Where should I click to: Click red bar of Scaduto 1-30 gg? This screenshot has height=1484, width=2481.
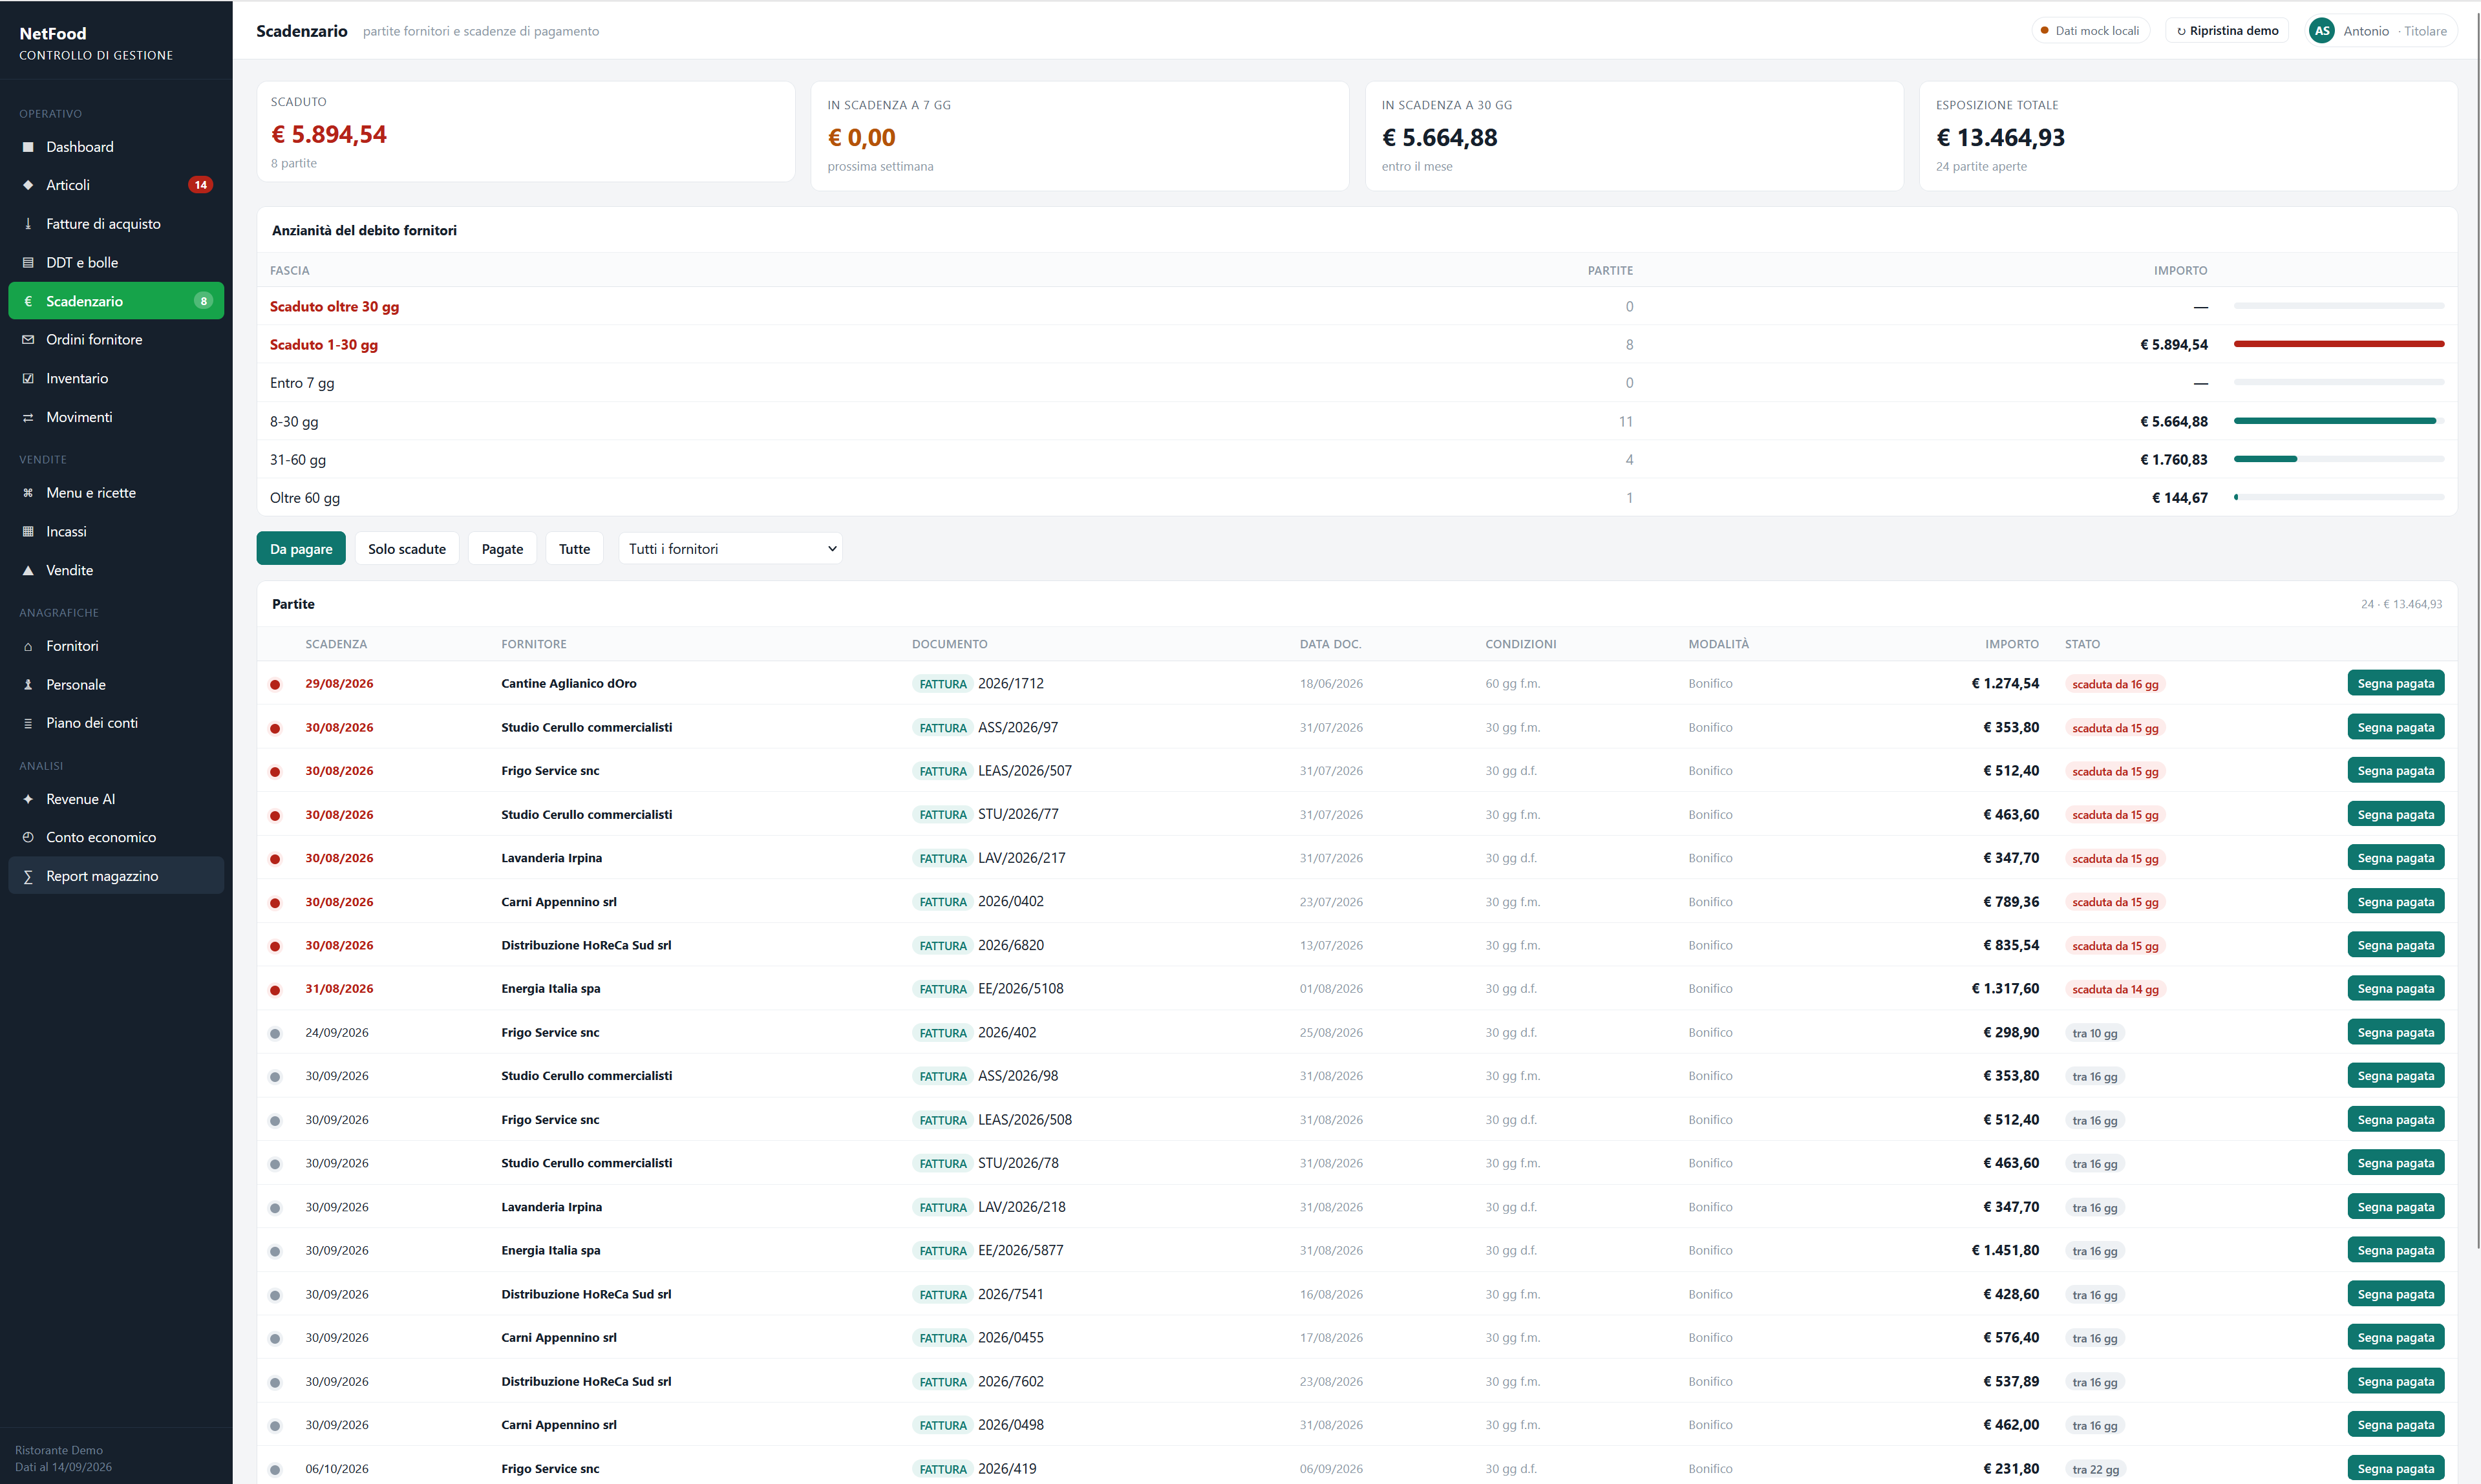[x=2338, y=344]
